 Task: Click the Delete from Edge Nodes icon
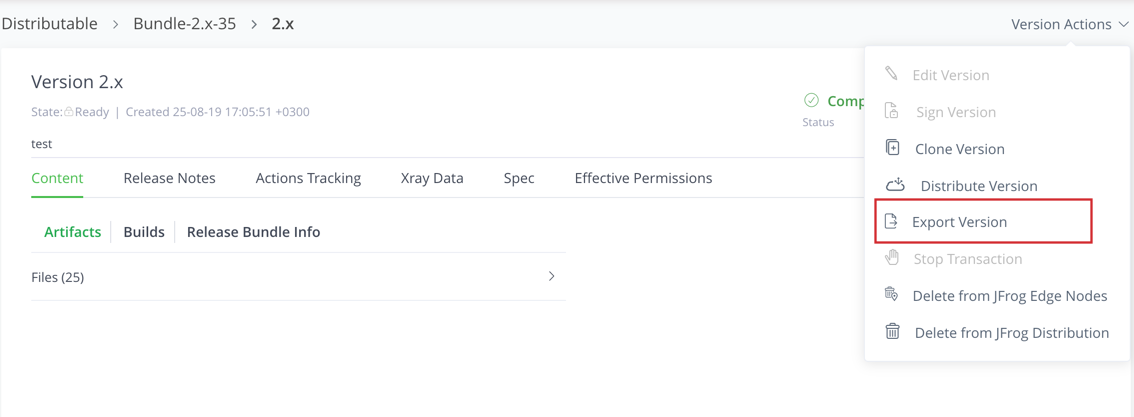click(892, 295)
